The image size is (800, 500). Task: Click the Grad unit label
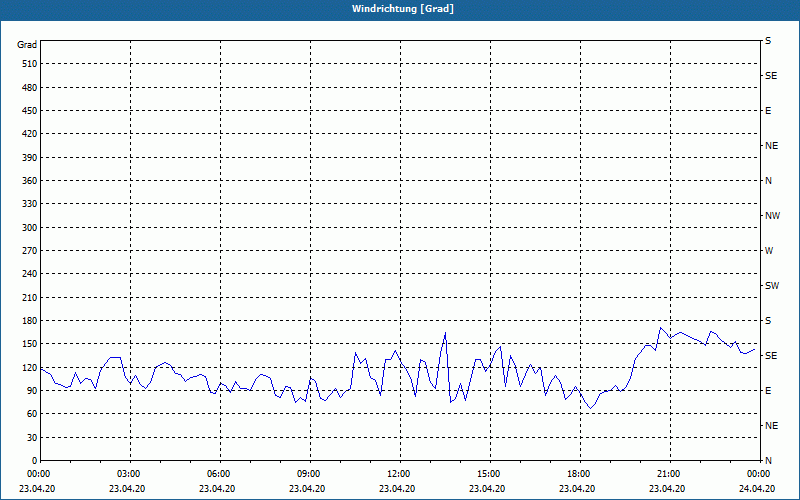[27, 45]
